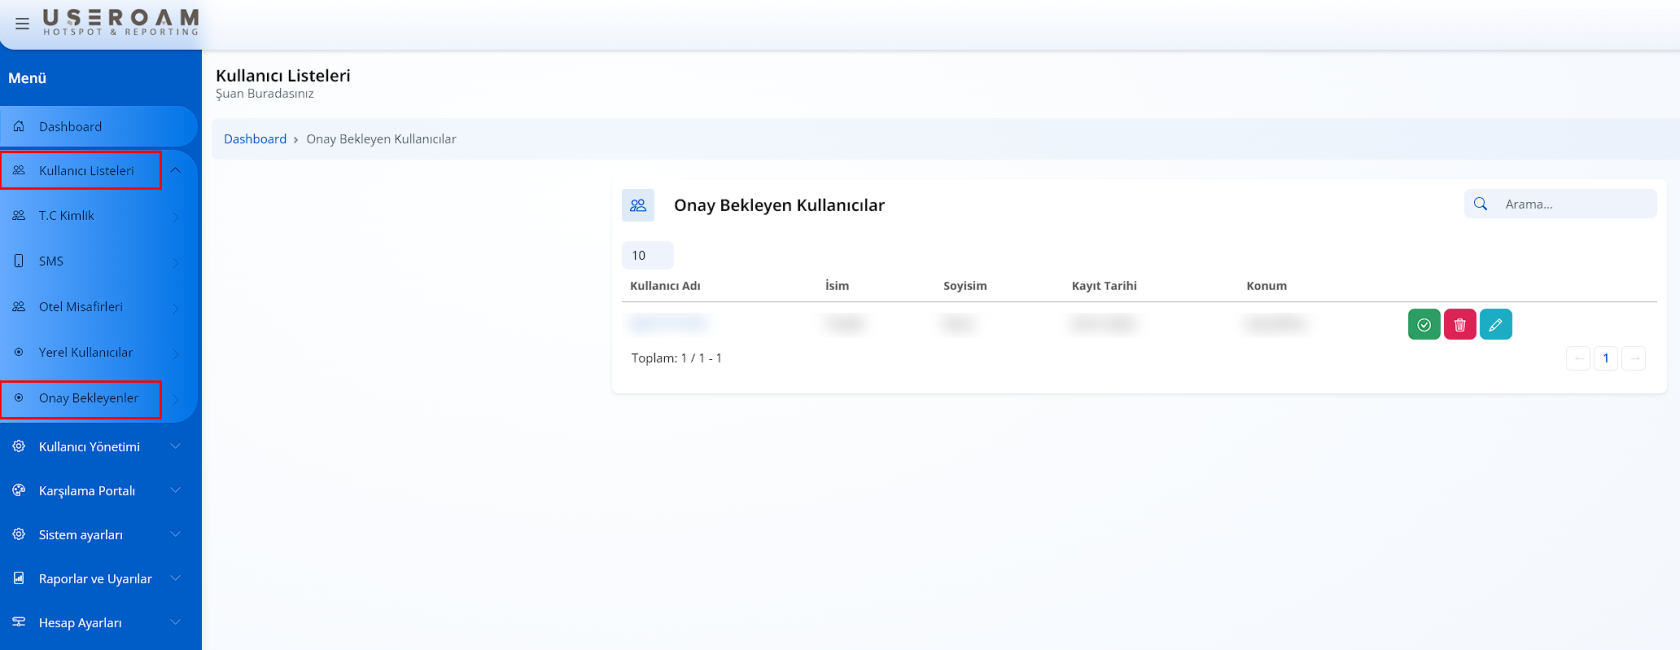Click the users icon beside panel title

tap(638, 205)
